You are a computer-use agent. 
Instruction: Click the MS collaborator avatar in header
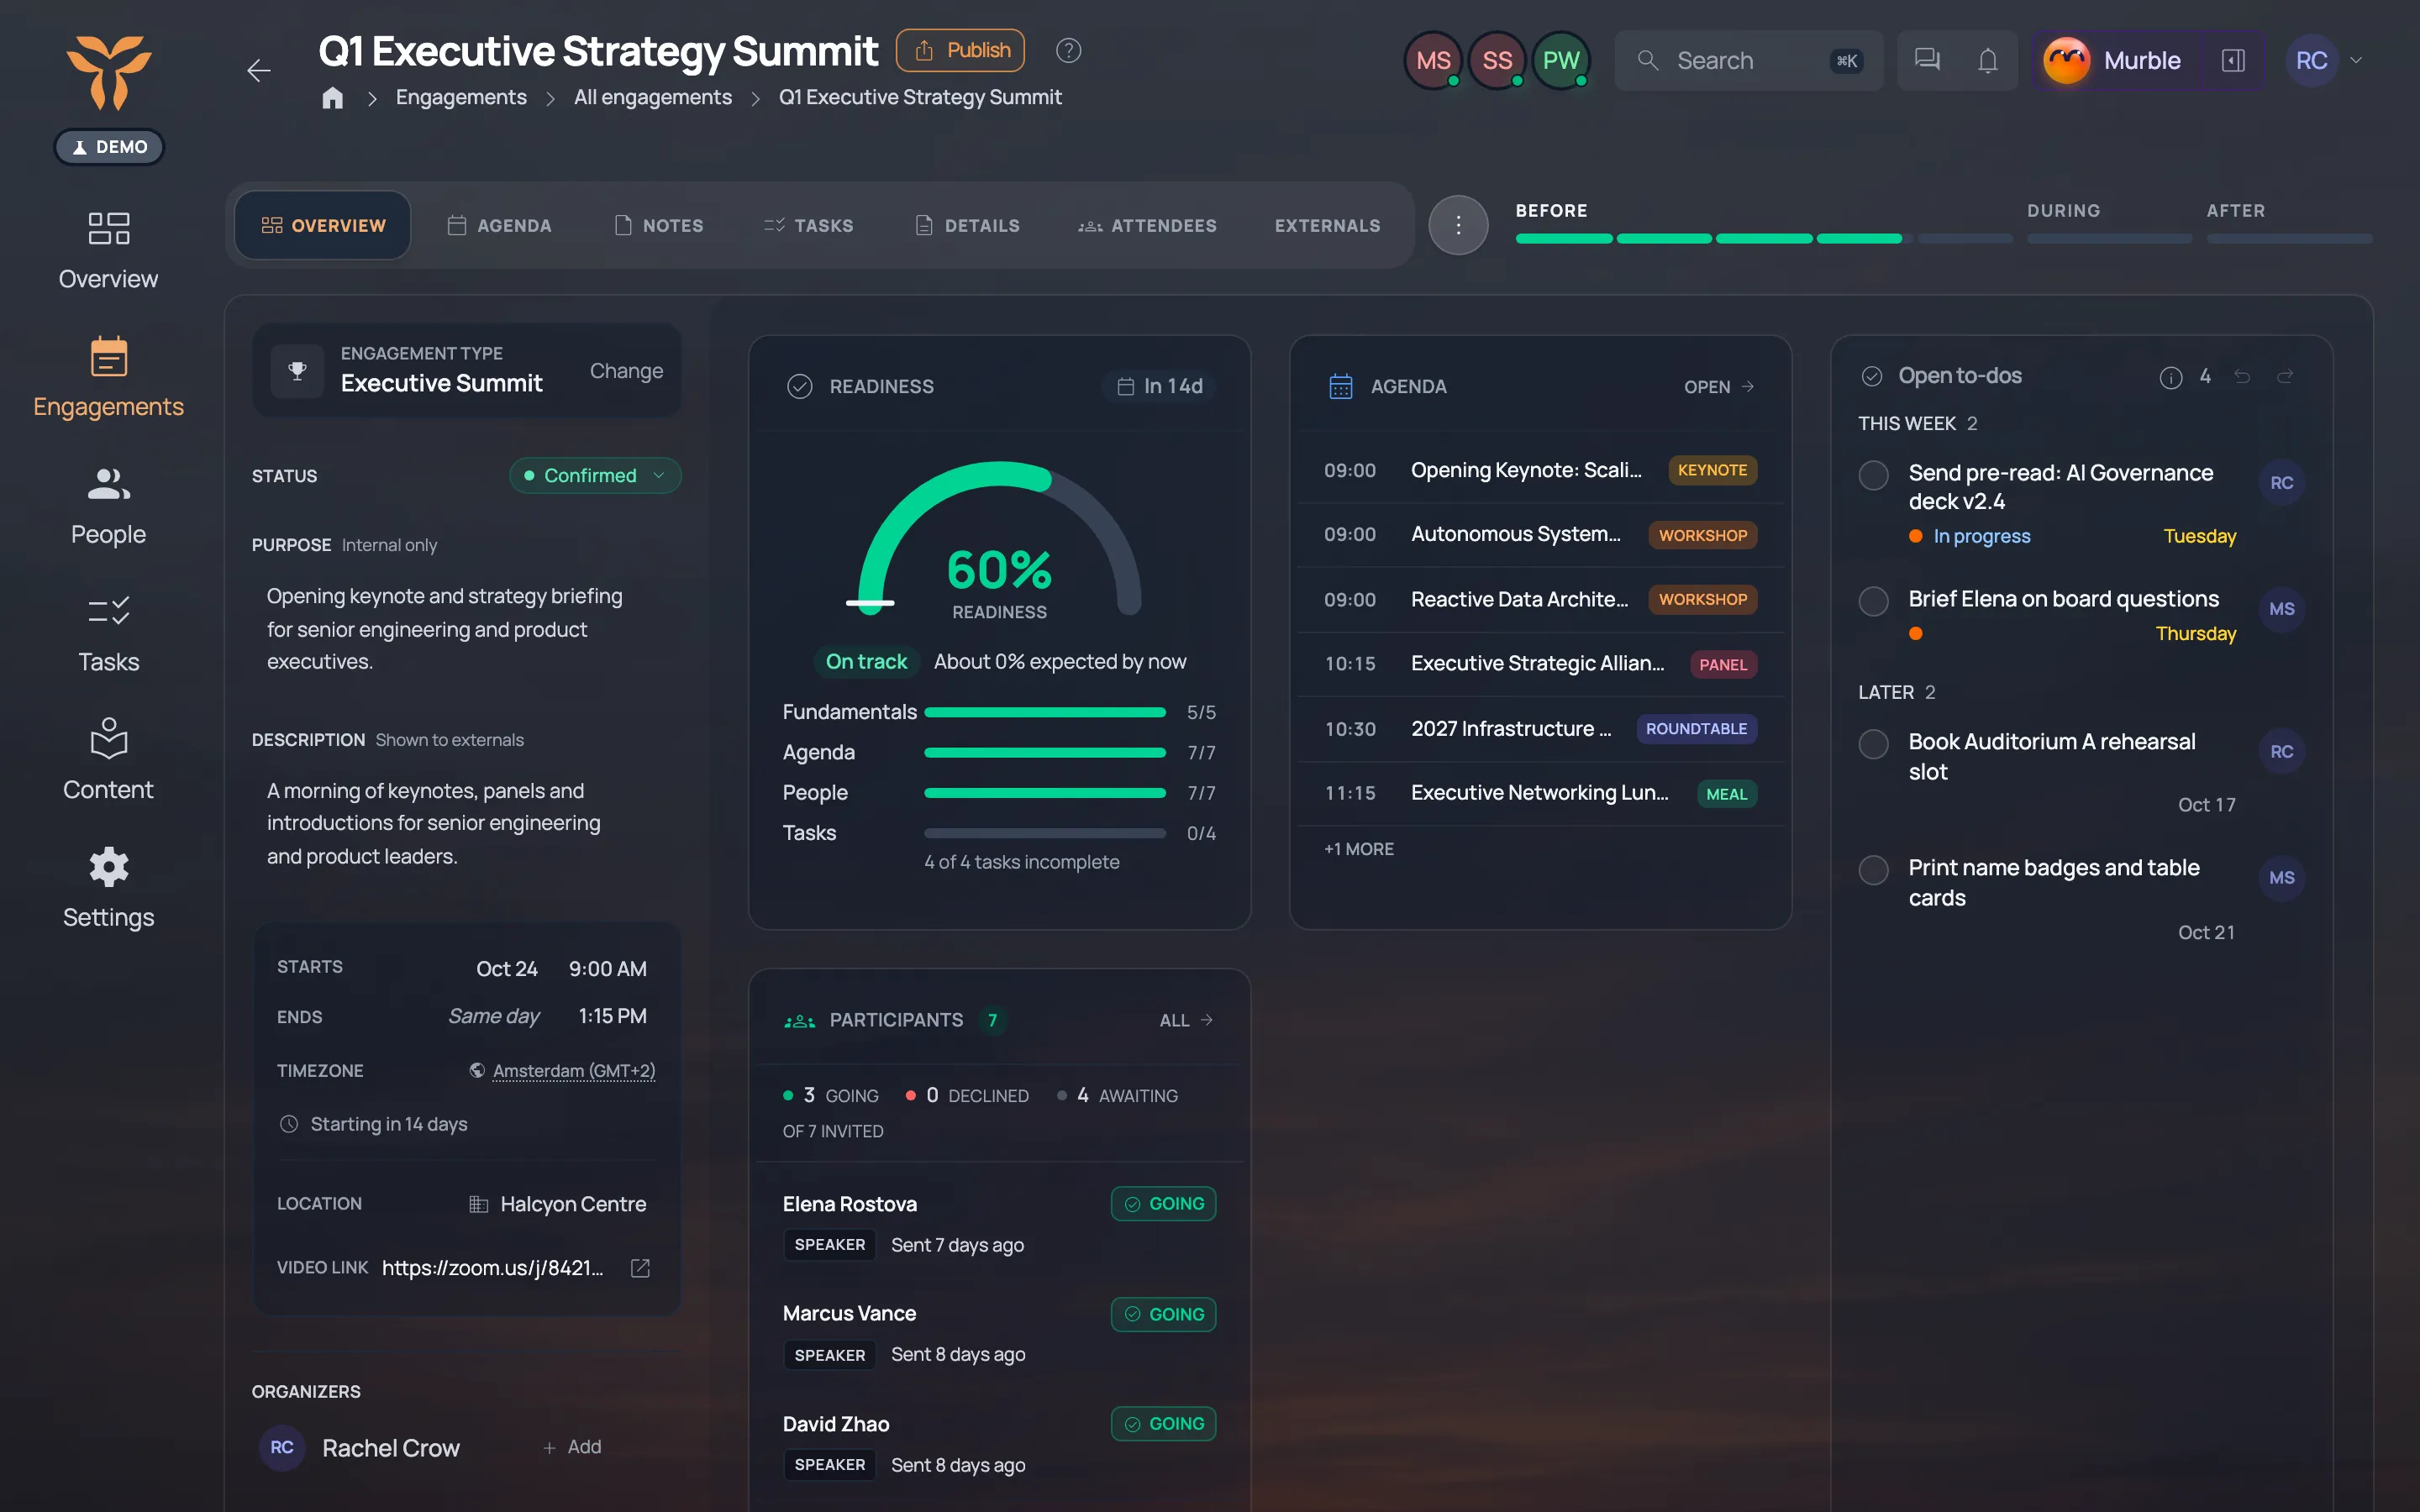click(1433, 60)
